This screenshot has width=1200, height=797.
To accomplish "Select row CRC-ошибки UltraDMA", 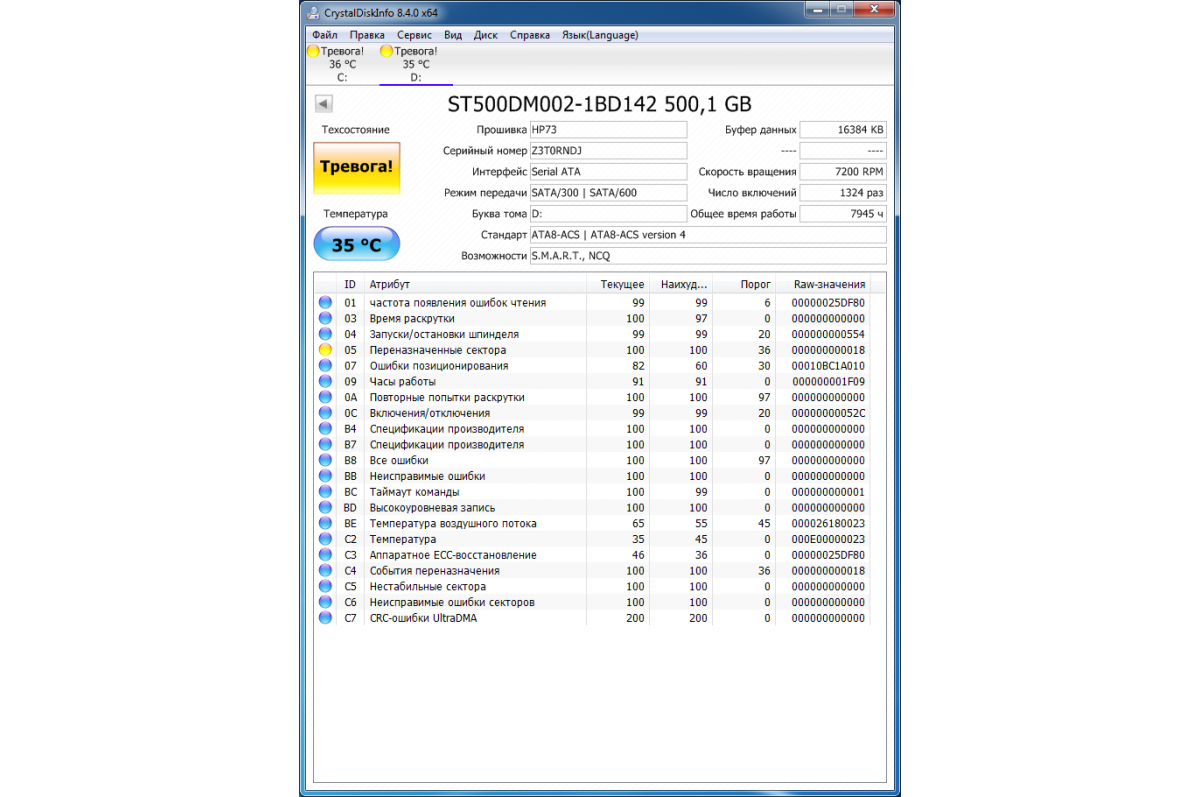I will click(593, 618).
